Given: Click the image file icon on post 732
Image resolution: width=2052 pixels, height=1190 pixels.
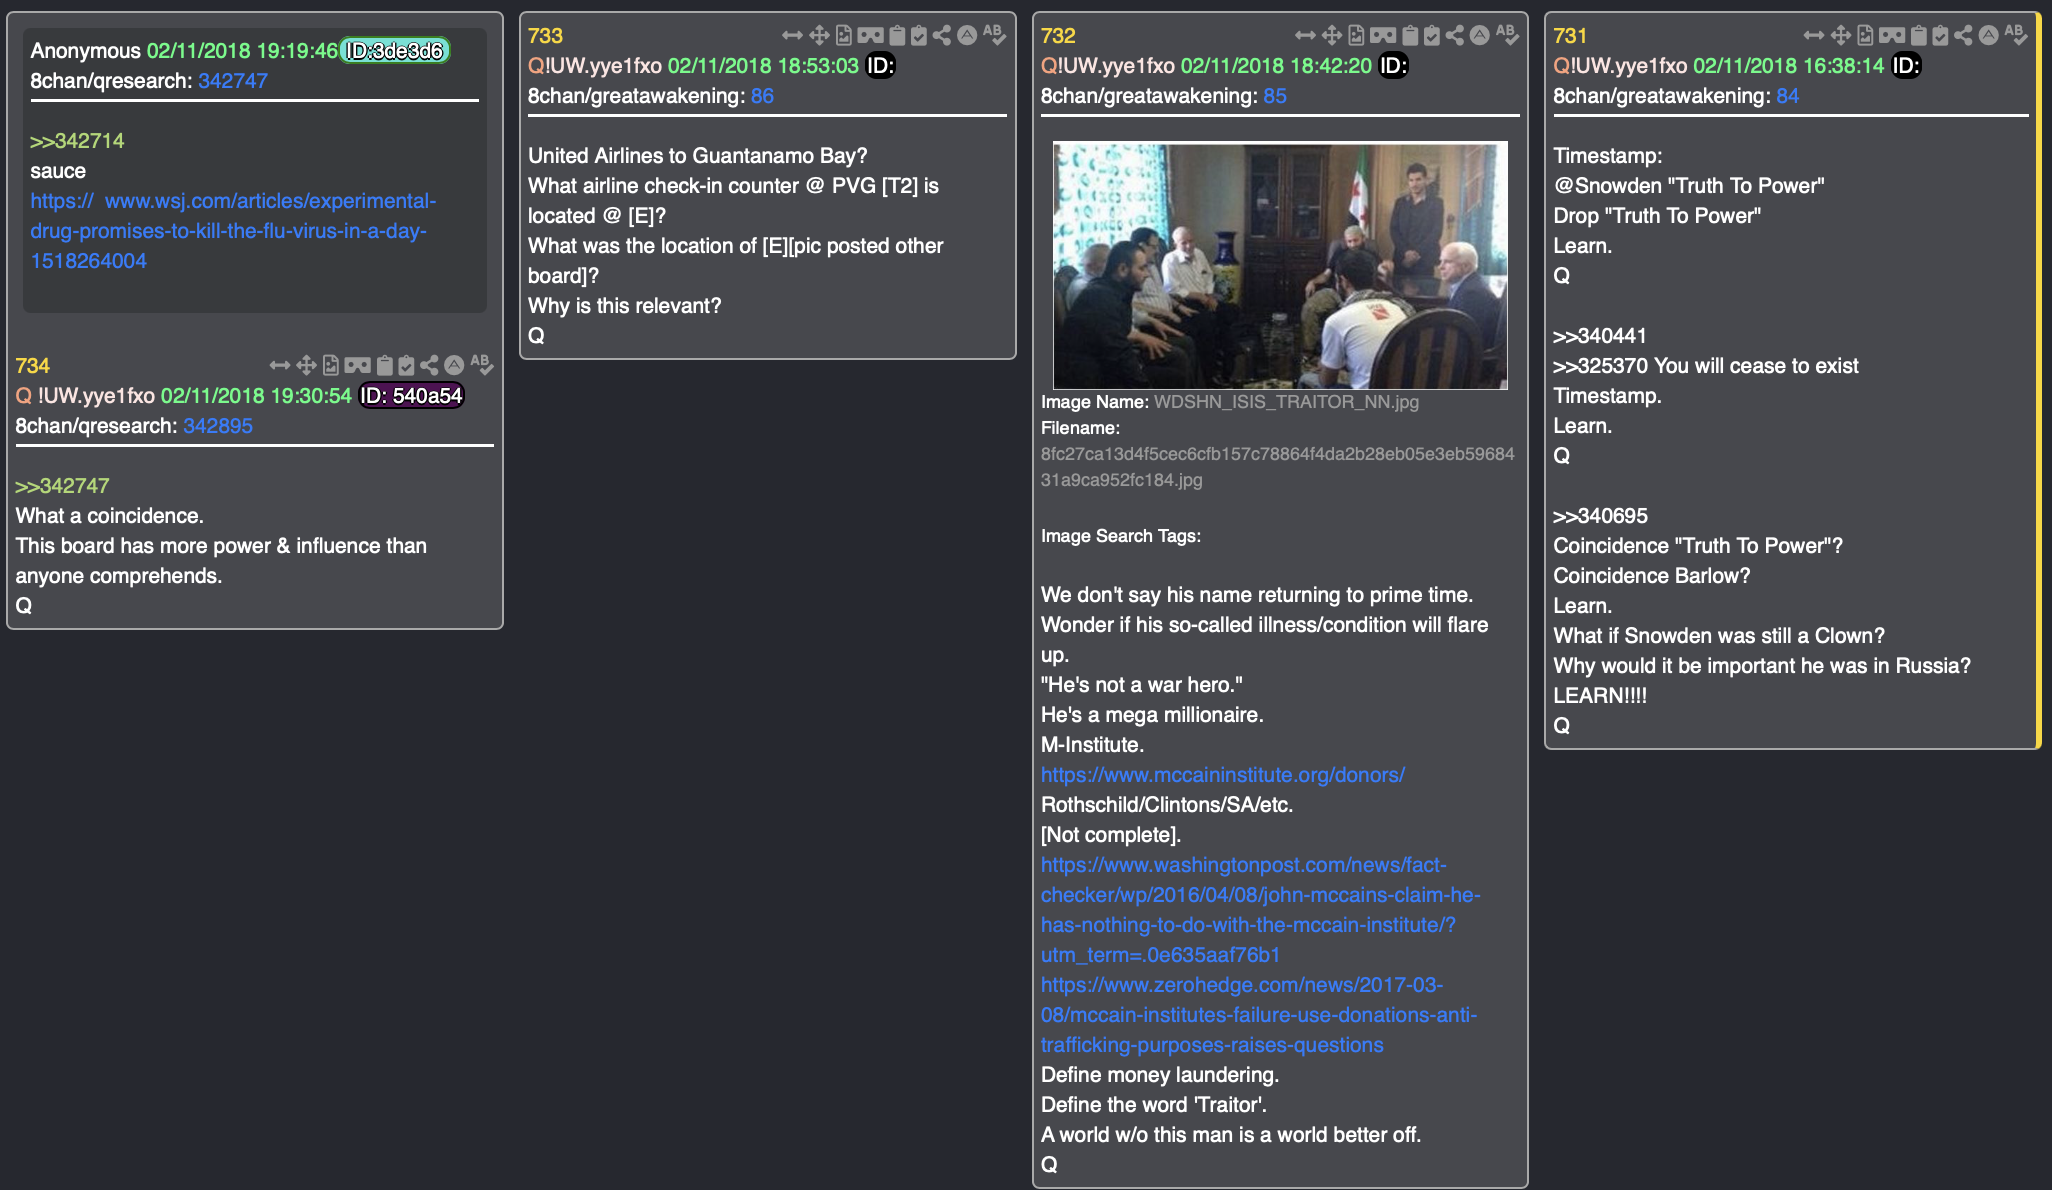Looking at the screenshot, I should (x=1356, y=36).
